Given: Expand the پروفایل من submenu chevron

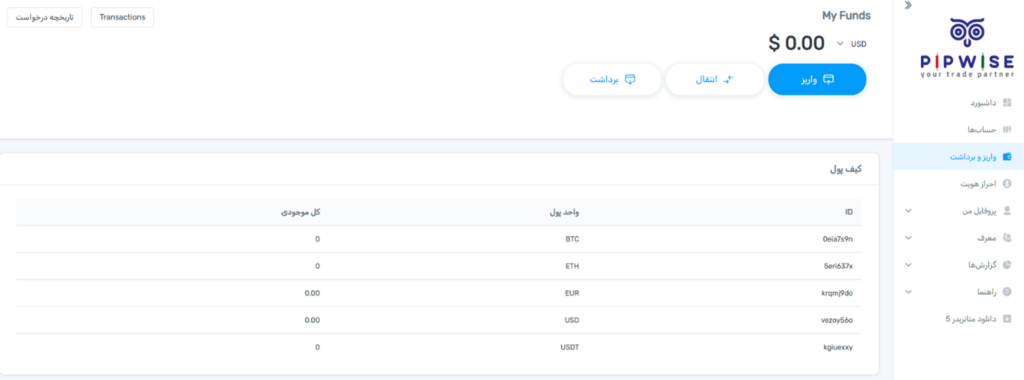Looking at the screenshot, I should (x=908, y=211).
